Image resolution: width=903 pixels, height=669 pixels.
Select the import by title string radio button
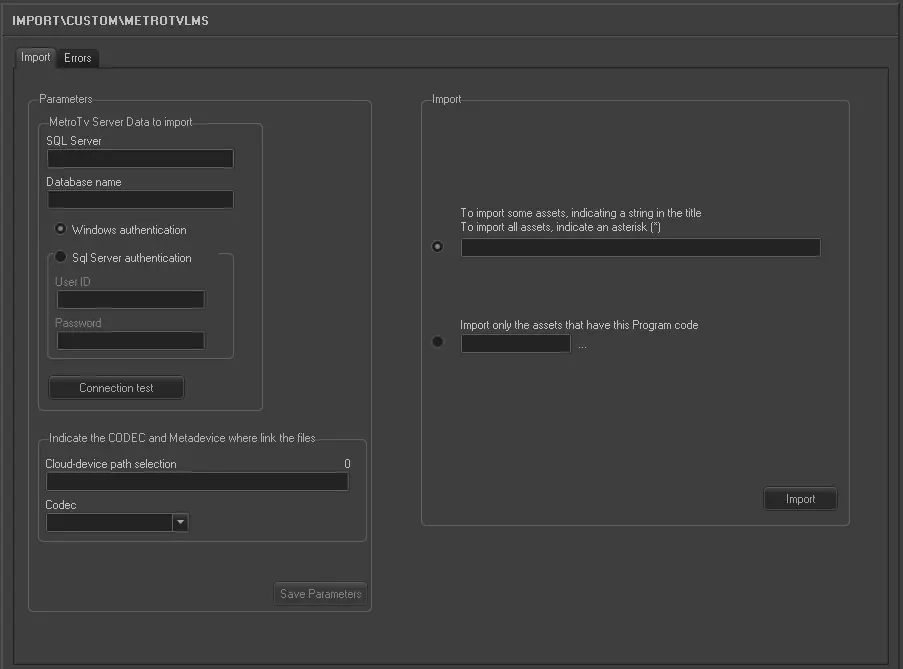pos(437,247)
